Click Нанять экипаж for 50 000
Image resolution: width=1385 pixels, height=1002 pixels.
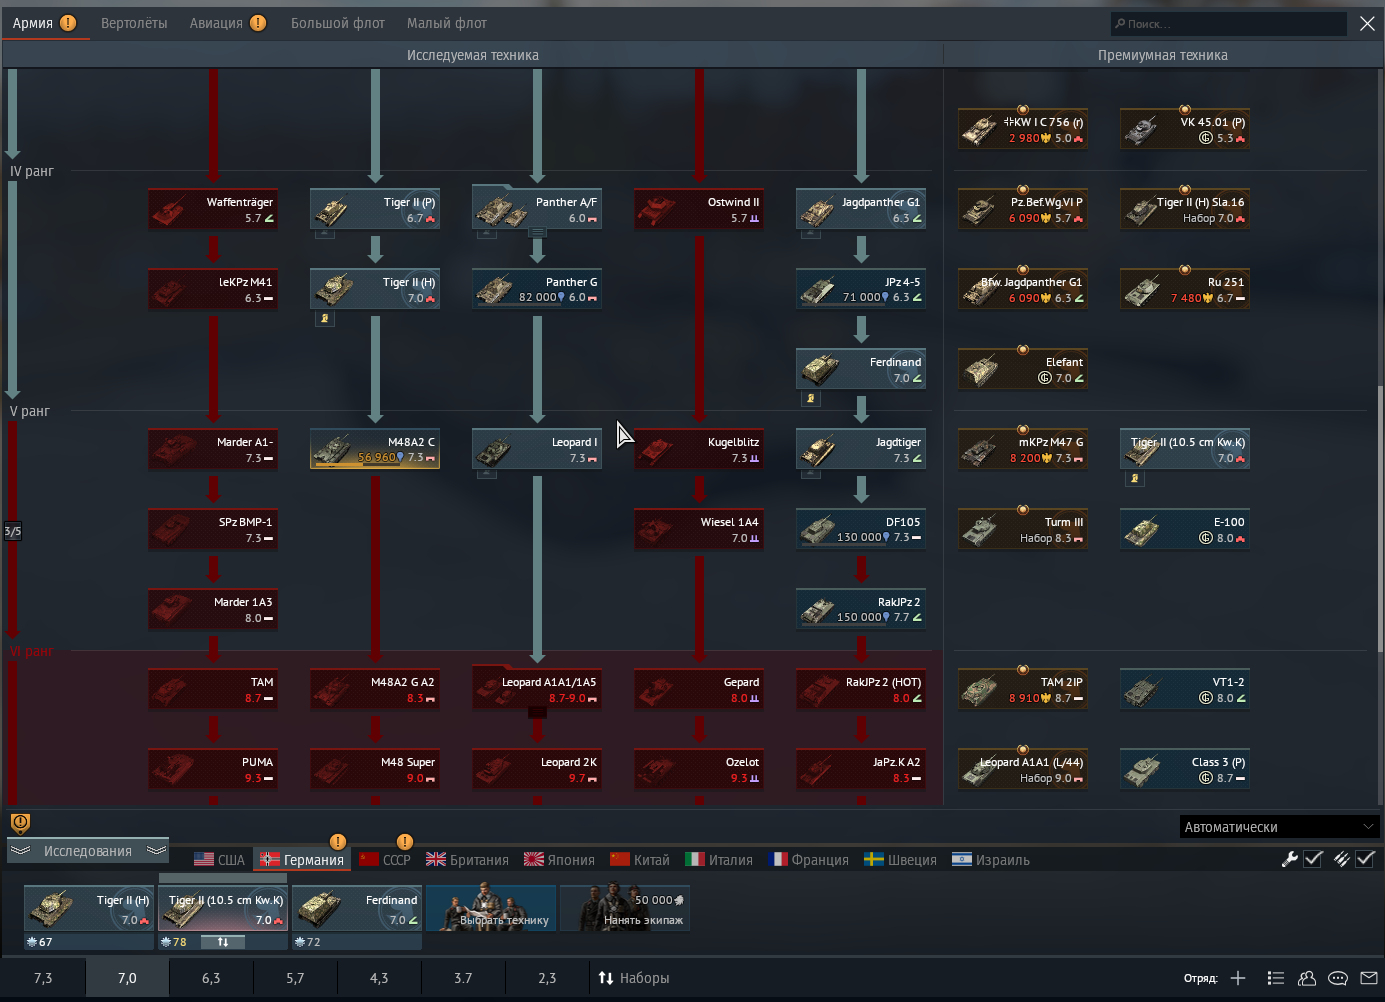625,908
